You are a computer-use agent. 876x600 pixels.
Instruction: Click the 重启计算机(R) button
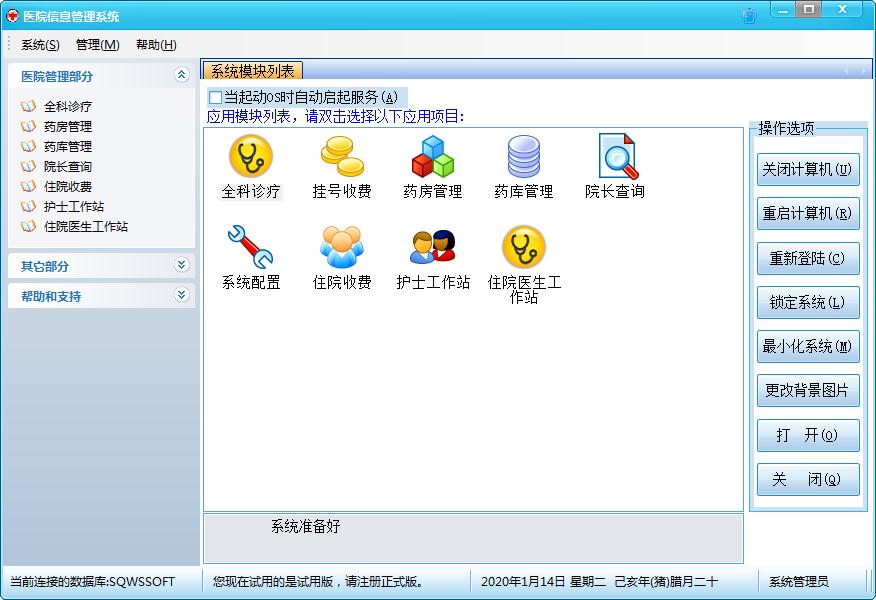pos(808,213)
